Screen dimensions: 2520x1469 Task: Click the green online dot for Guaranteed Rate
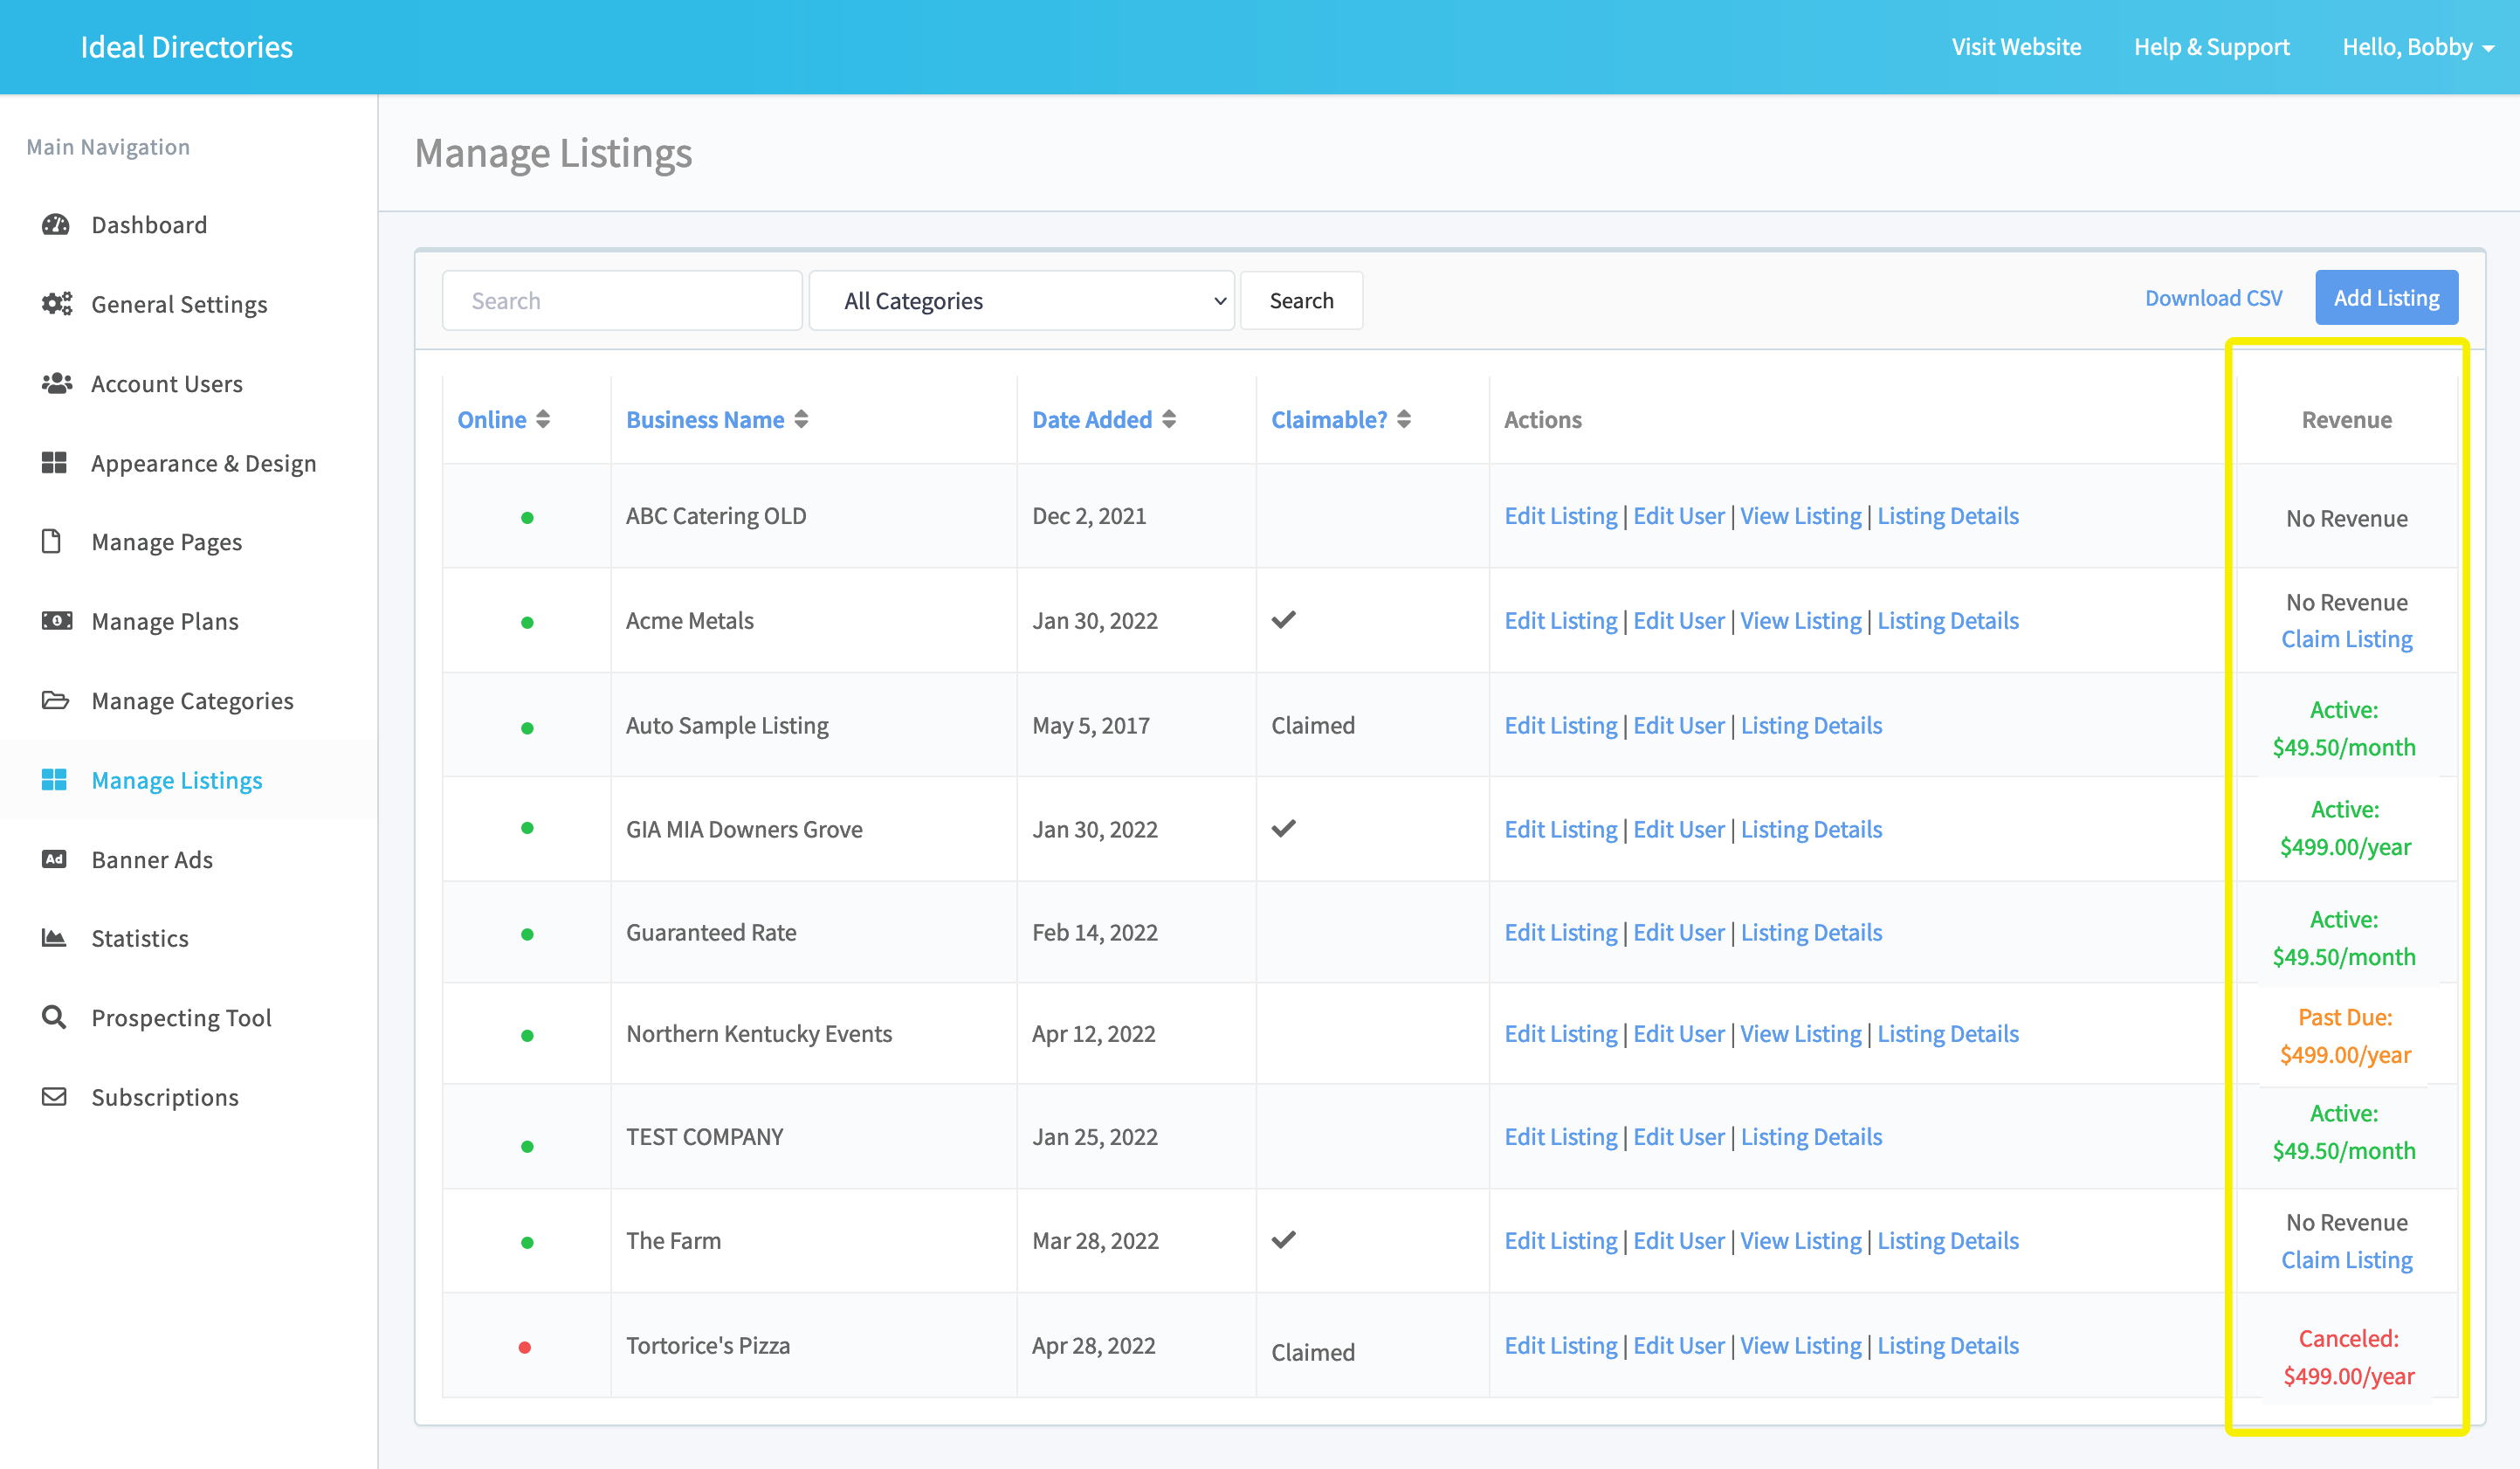(x=527, y=934)
